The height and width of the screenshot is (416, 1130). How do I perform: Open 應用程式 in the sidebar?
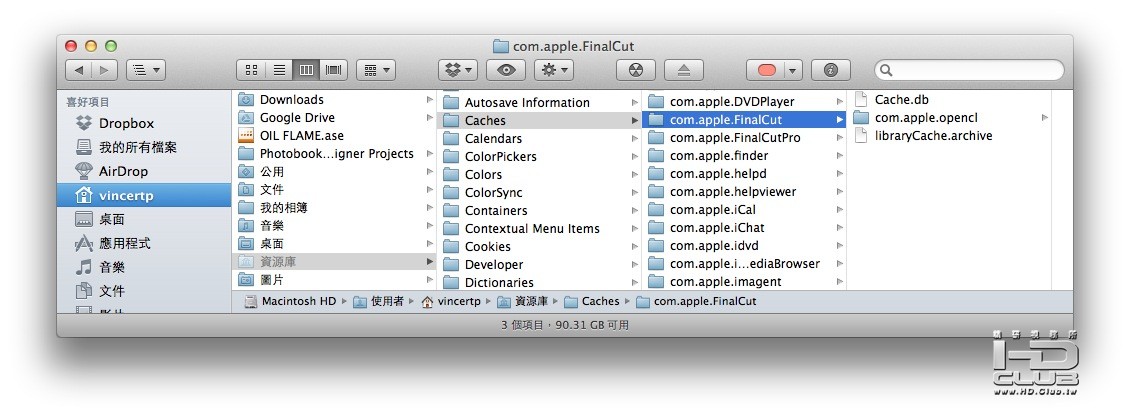point(144,243)
